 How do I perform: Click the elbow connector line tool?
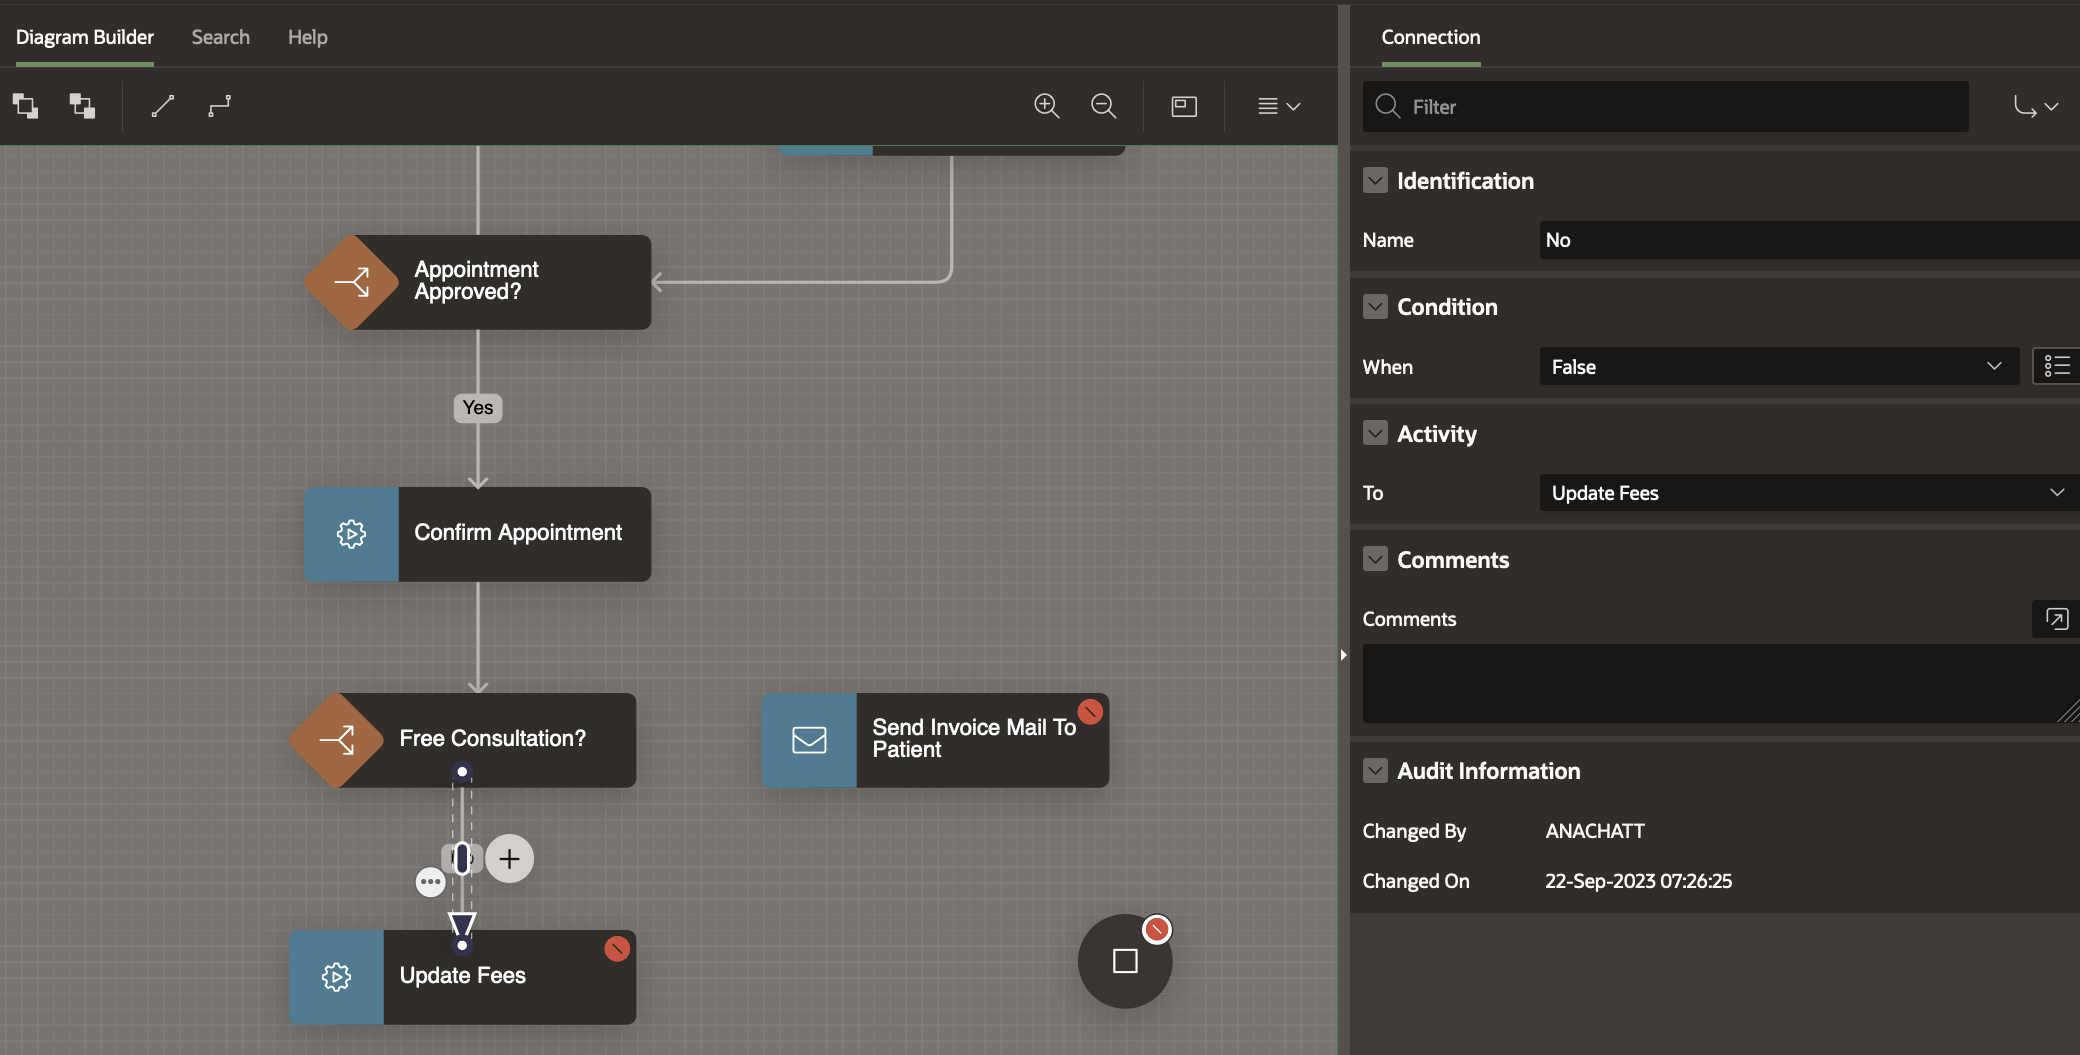pyautogui.click(x=220, y=106)
